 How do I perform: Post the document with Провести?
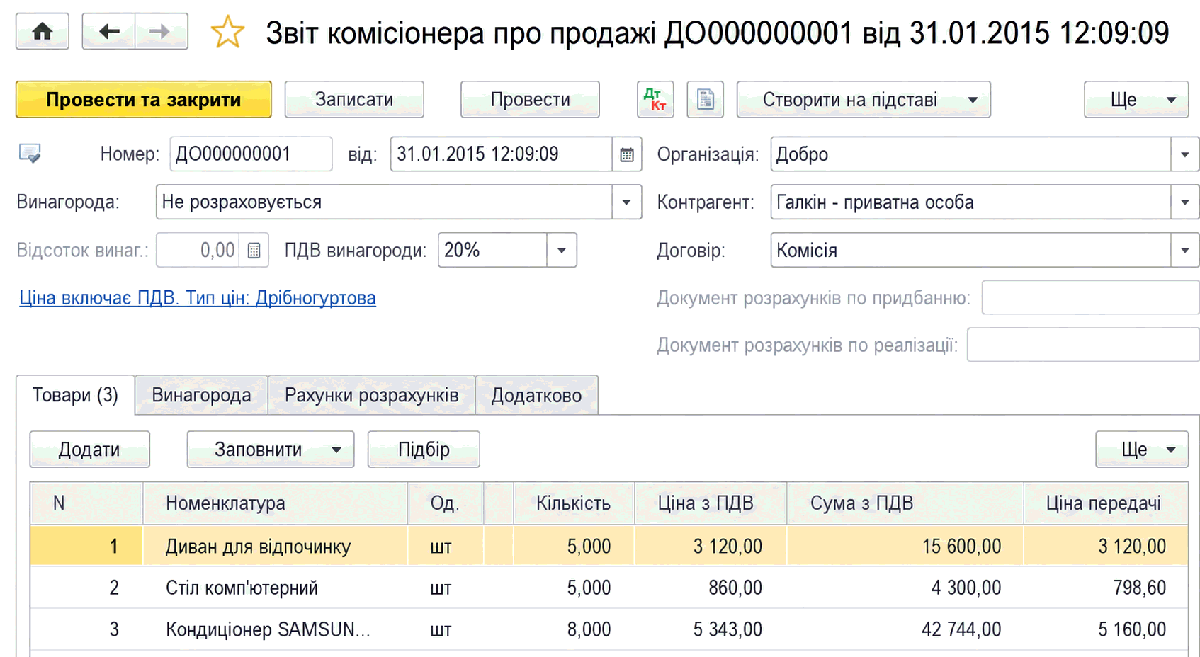tap(530, 100)
